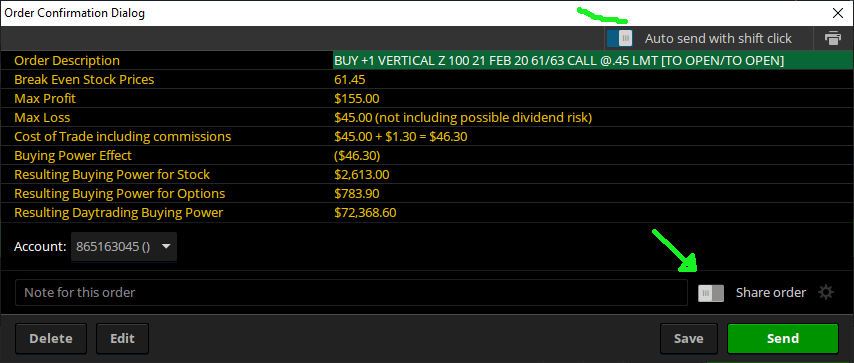The width and height of the screenshot is (854, 363).
Task: Toggle Auto send with shift click
Action: tap(619, 38)
